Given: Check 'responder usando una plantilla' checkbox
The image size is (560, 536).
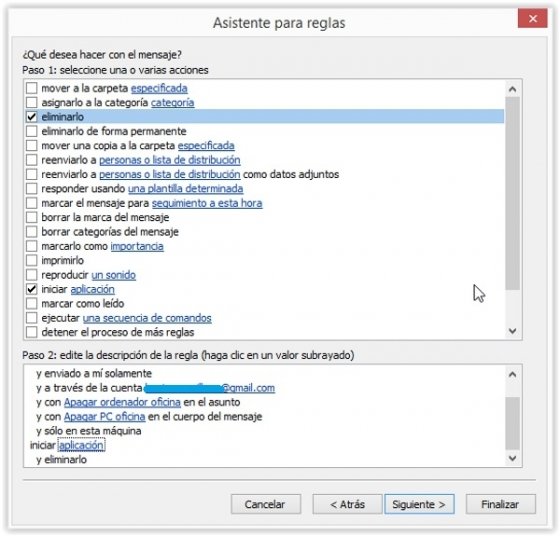Looking at the screenshot, I should [x=31, y=189].
